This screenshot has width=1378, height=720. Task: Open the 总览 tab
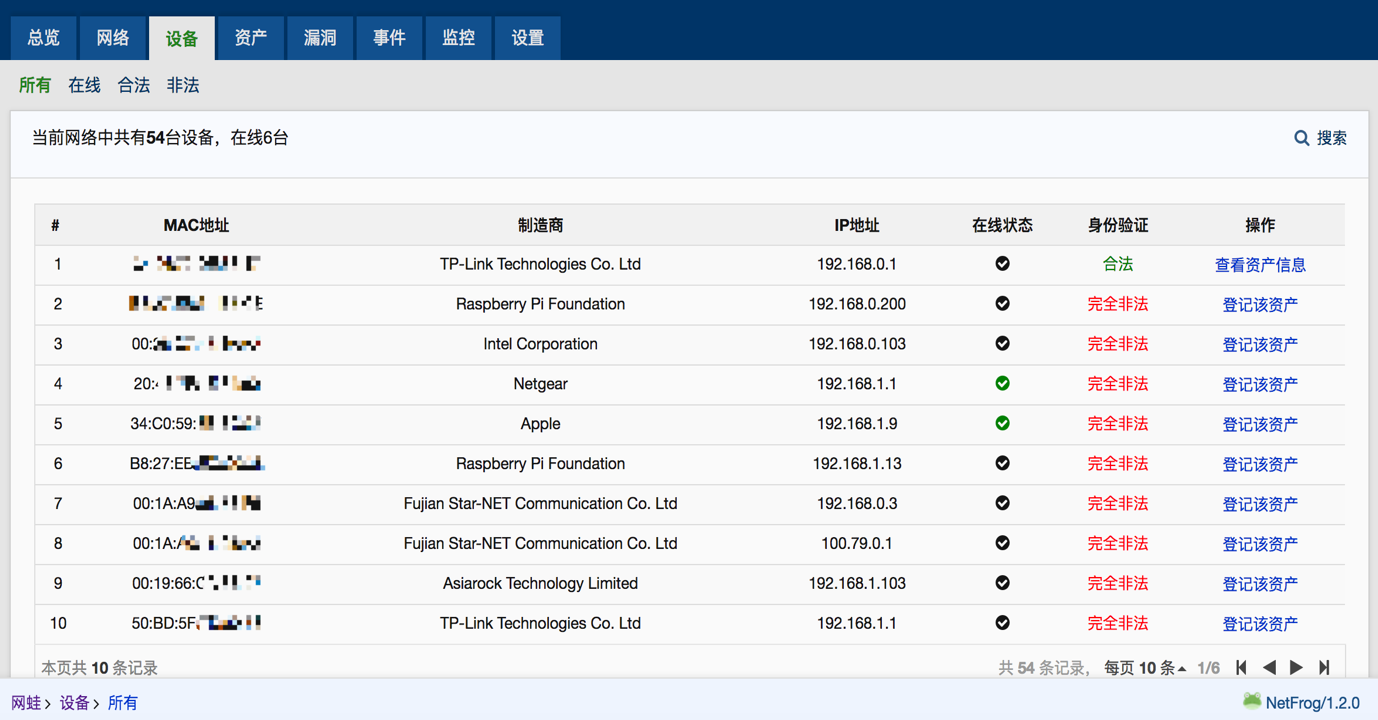click(44, 38)
